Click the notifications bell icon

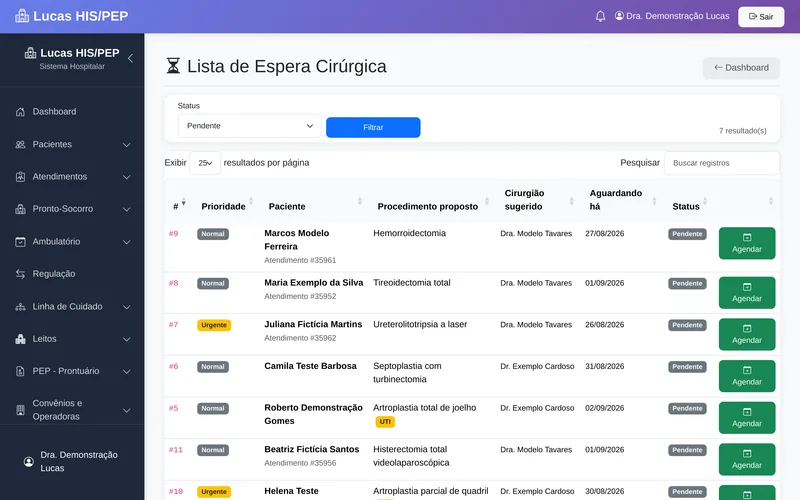pyautogui.click(x=601, y=16)
